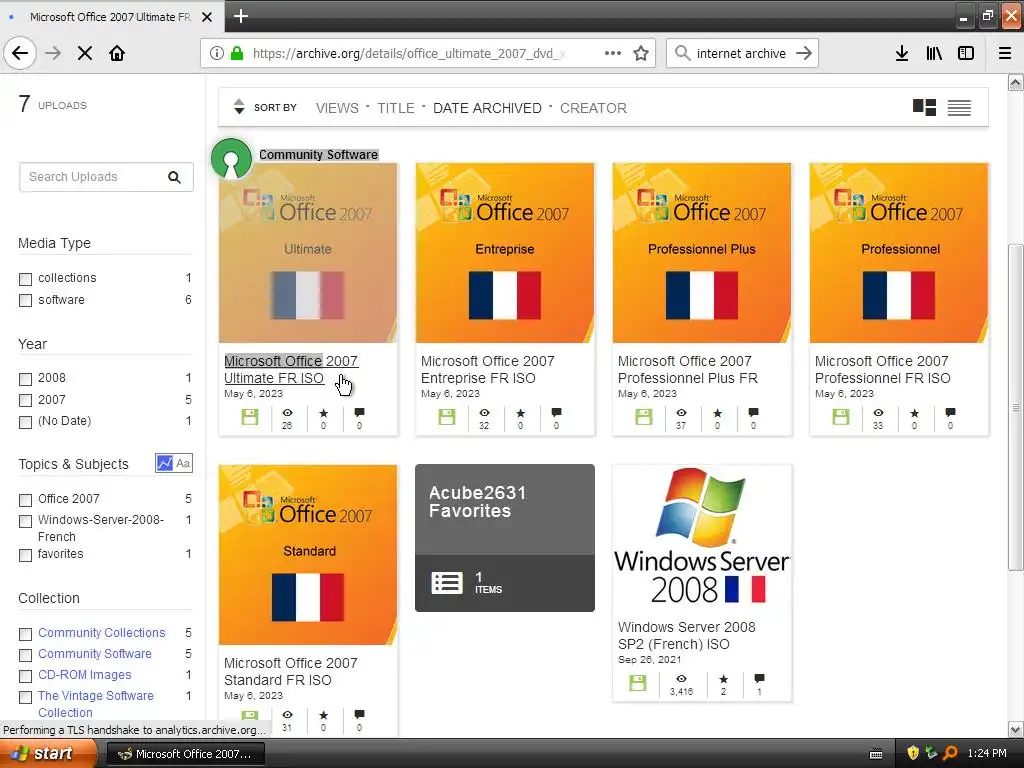
Task: Show the site information icon
Action: (x=217, y=54)
